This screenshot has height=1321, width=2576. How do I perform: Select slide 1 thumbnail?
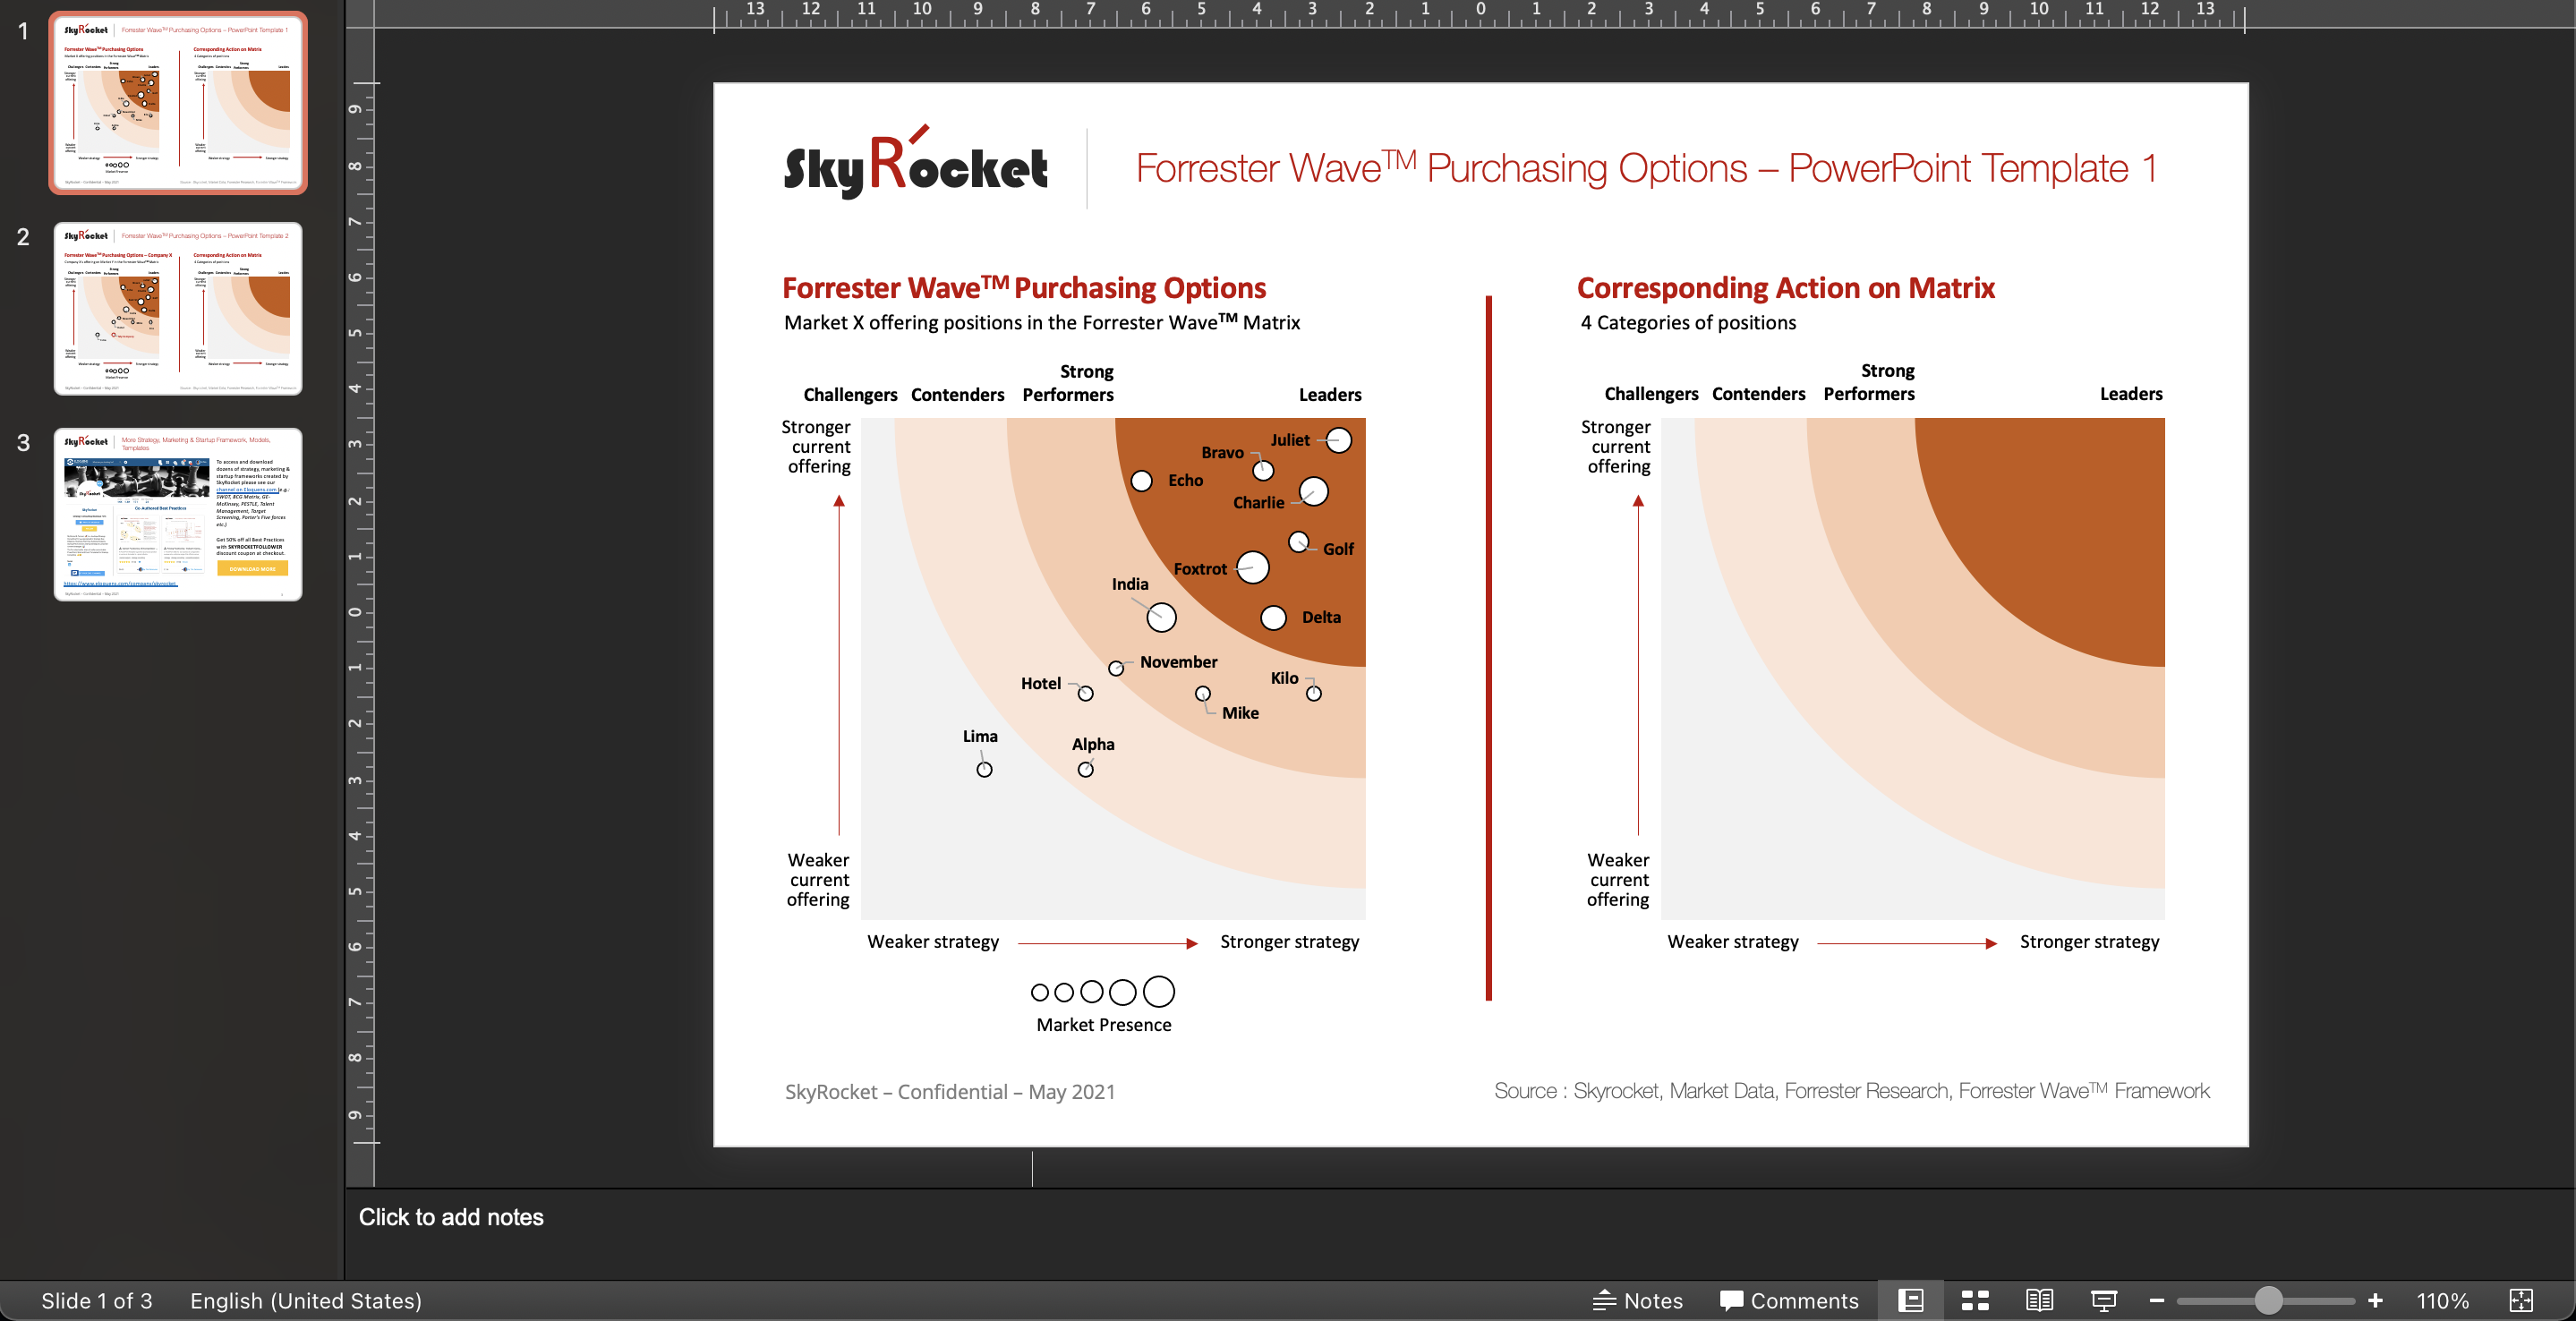point(178,103)
